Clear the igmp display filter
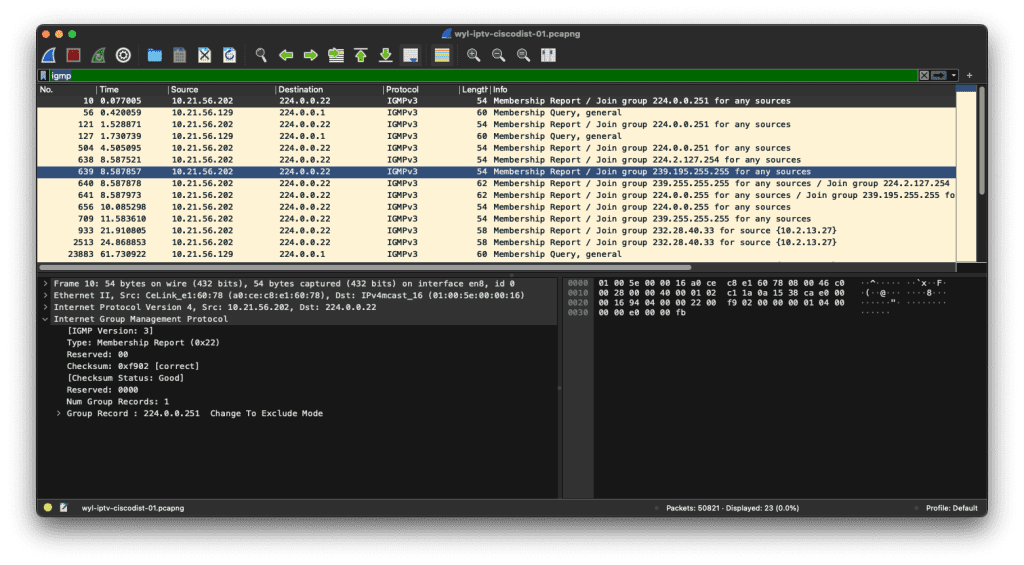The image size is (1024, 565). click(924, 76)
